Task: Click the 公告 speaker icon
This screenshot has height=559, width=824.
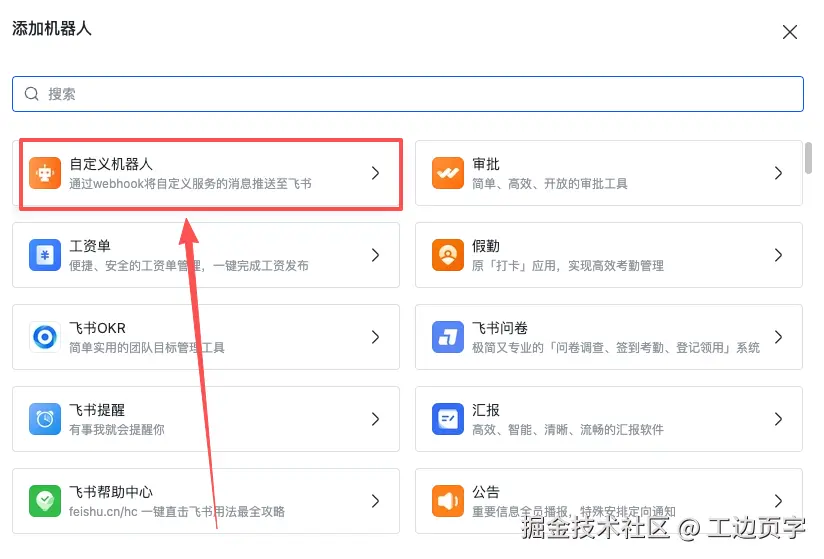Action: (448, 501)
